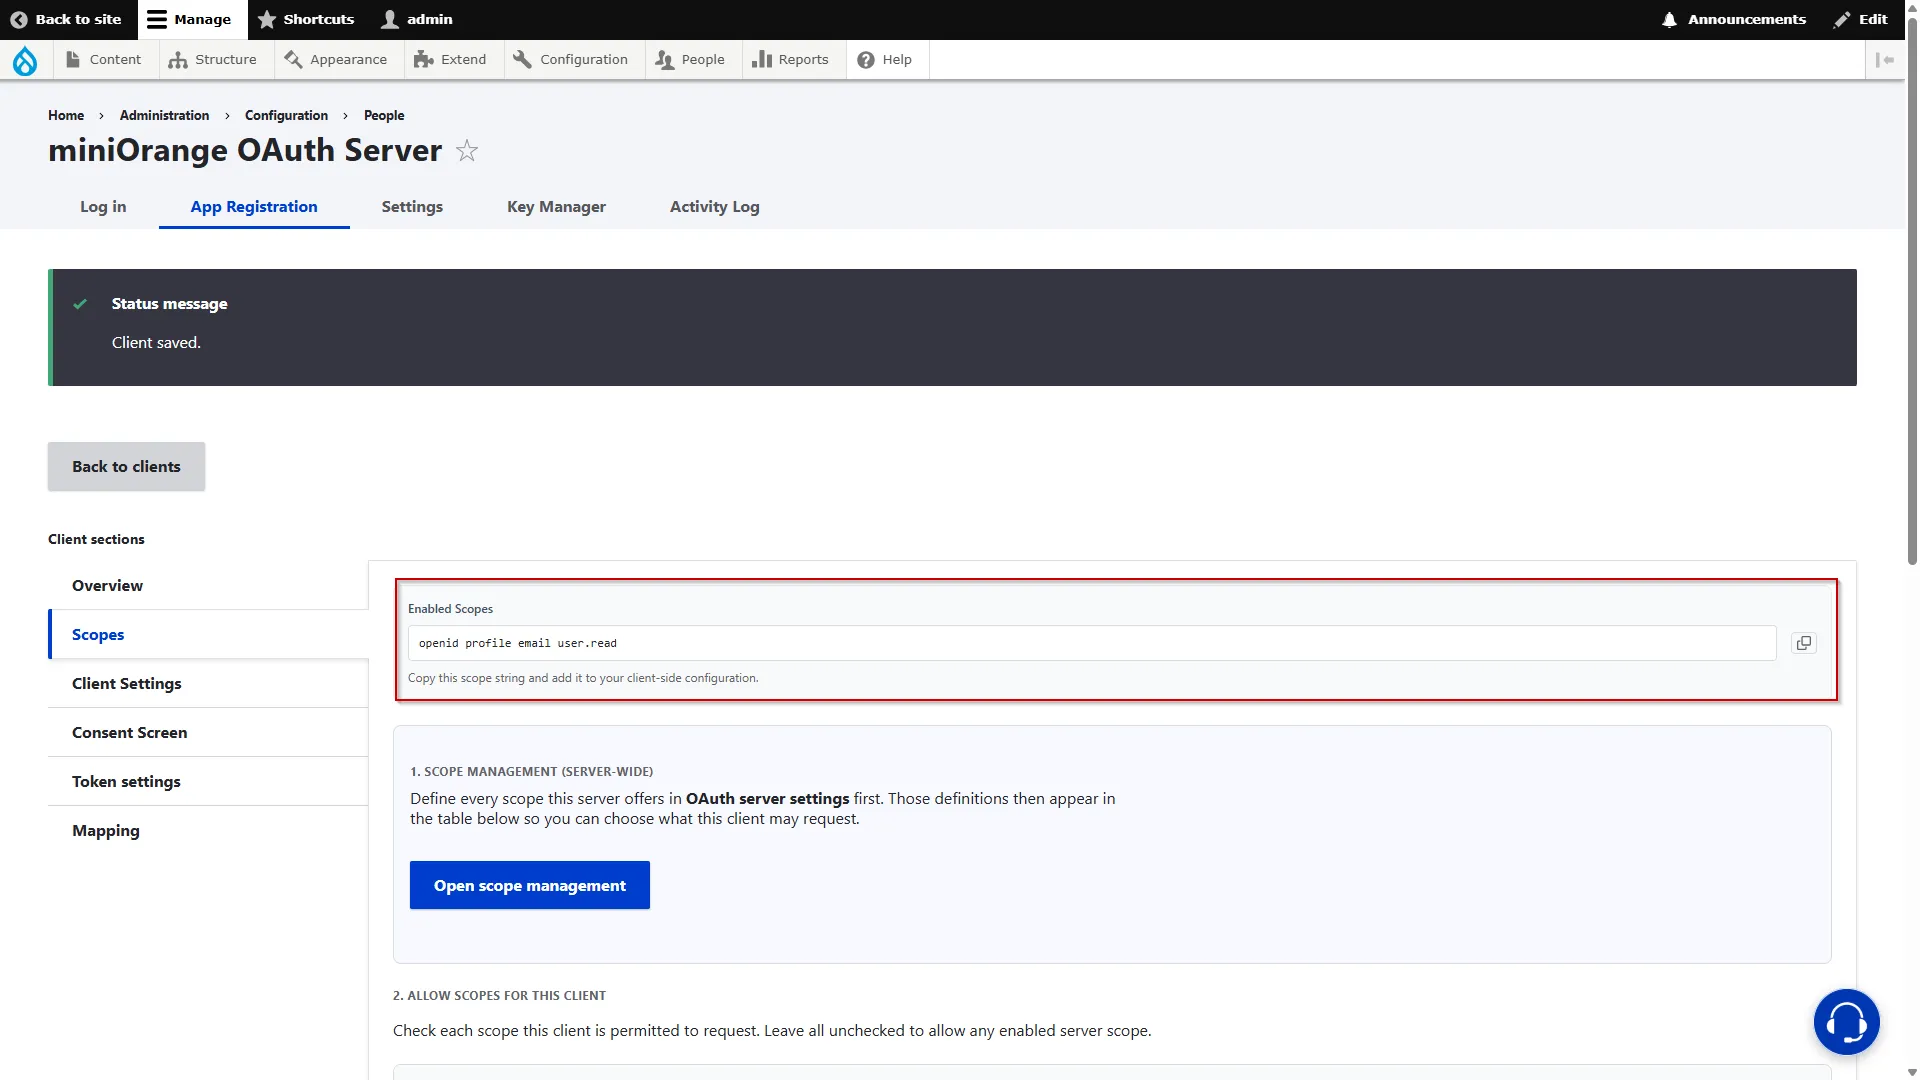This screenshot has height=1080, width=1920.
Task: Go to Configuration breadcrumb
Action: coord(286,115)
